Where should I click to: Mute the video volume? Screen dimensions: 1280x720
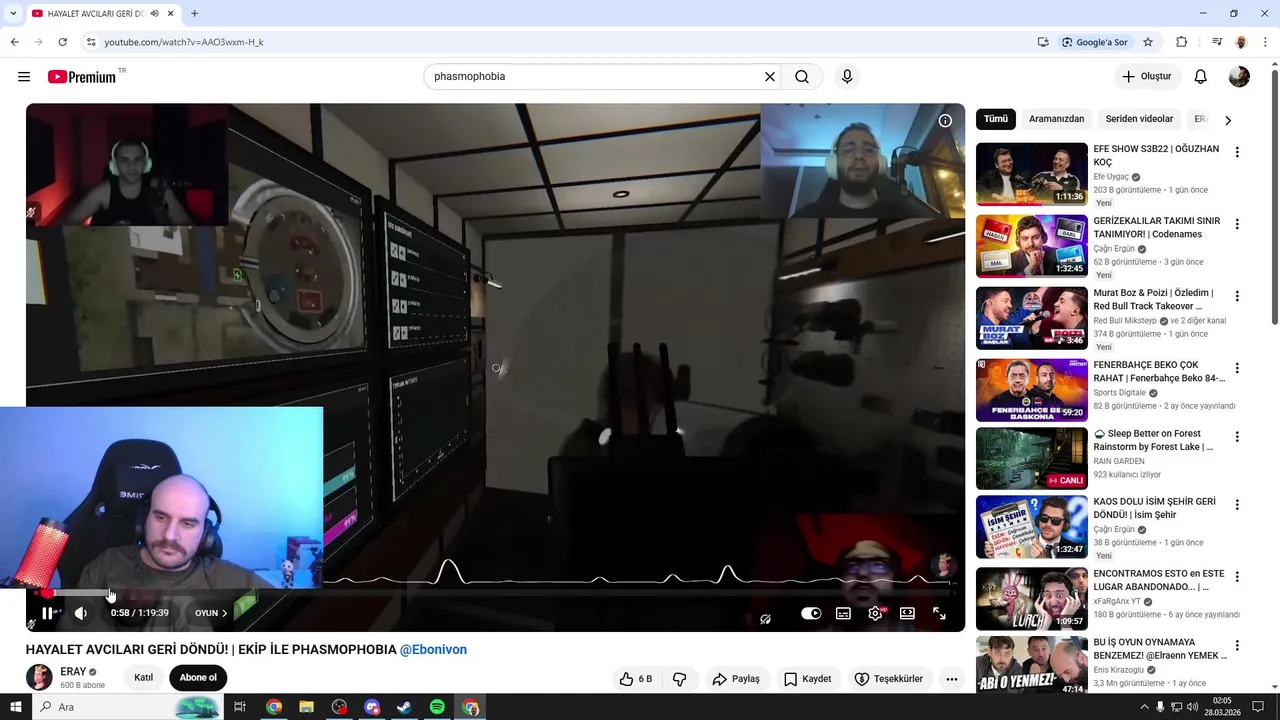(81, 613)
